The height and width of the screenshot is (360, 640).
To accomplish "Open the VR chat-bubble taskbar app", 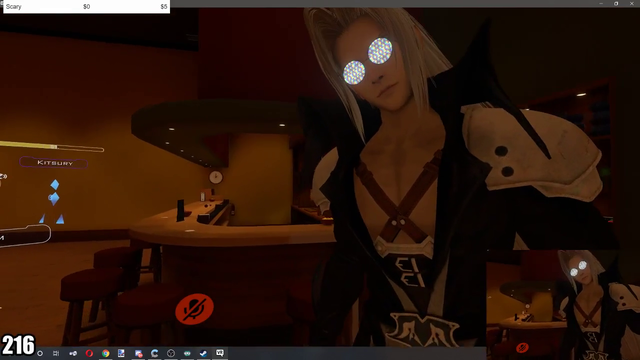I will pyautogui.click(x=220, y=353).
